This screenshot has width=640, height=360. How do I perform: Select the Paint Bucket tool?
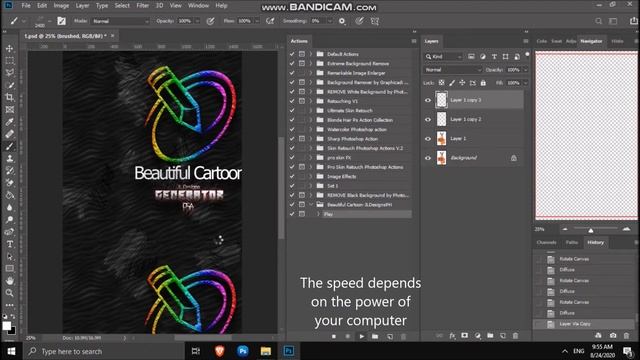point(9,196)
